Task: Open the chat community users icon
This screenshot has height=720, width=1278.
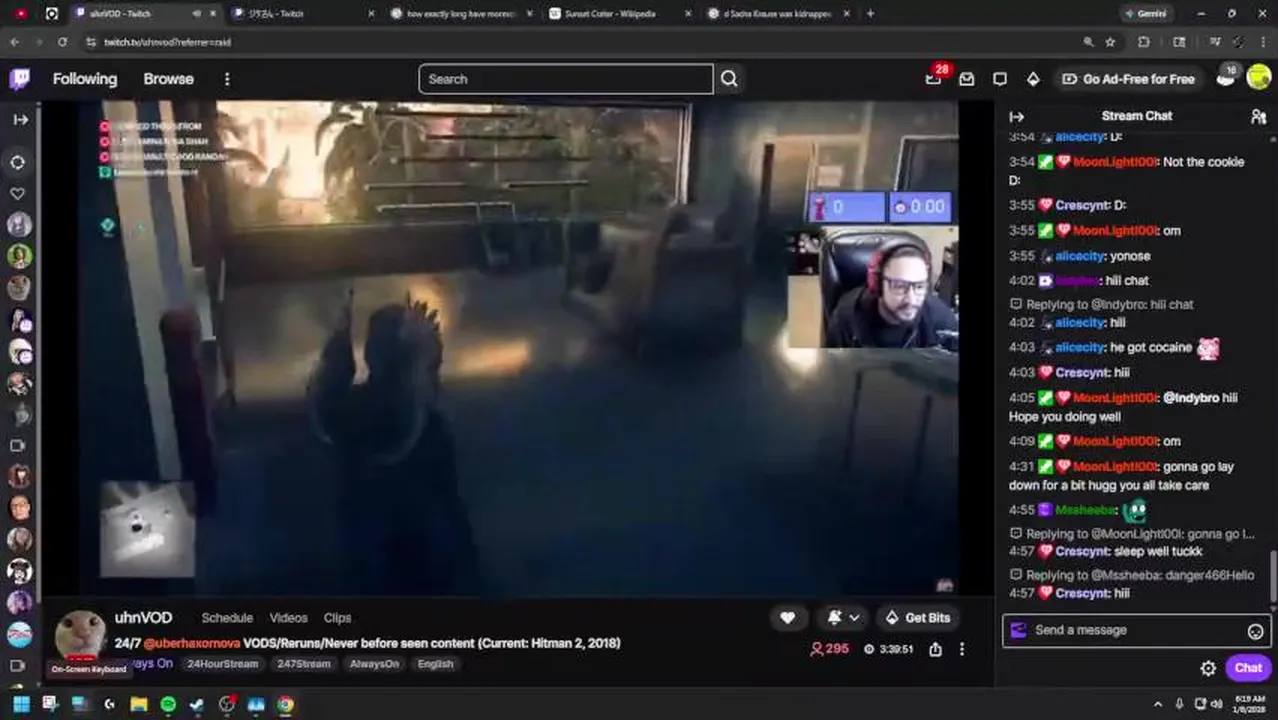Action: 1258,116
